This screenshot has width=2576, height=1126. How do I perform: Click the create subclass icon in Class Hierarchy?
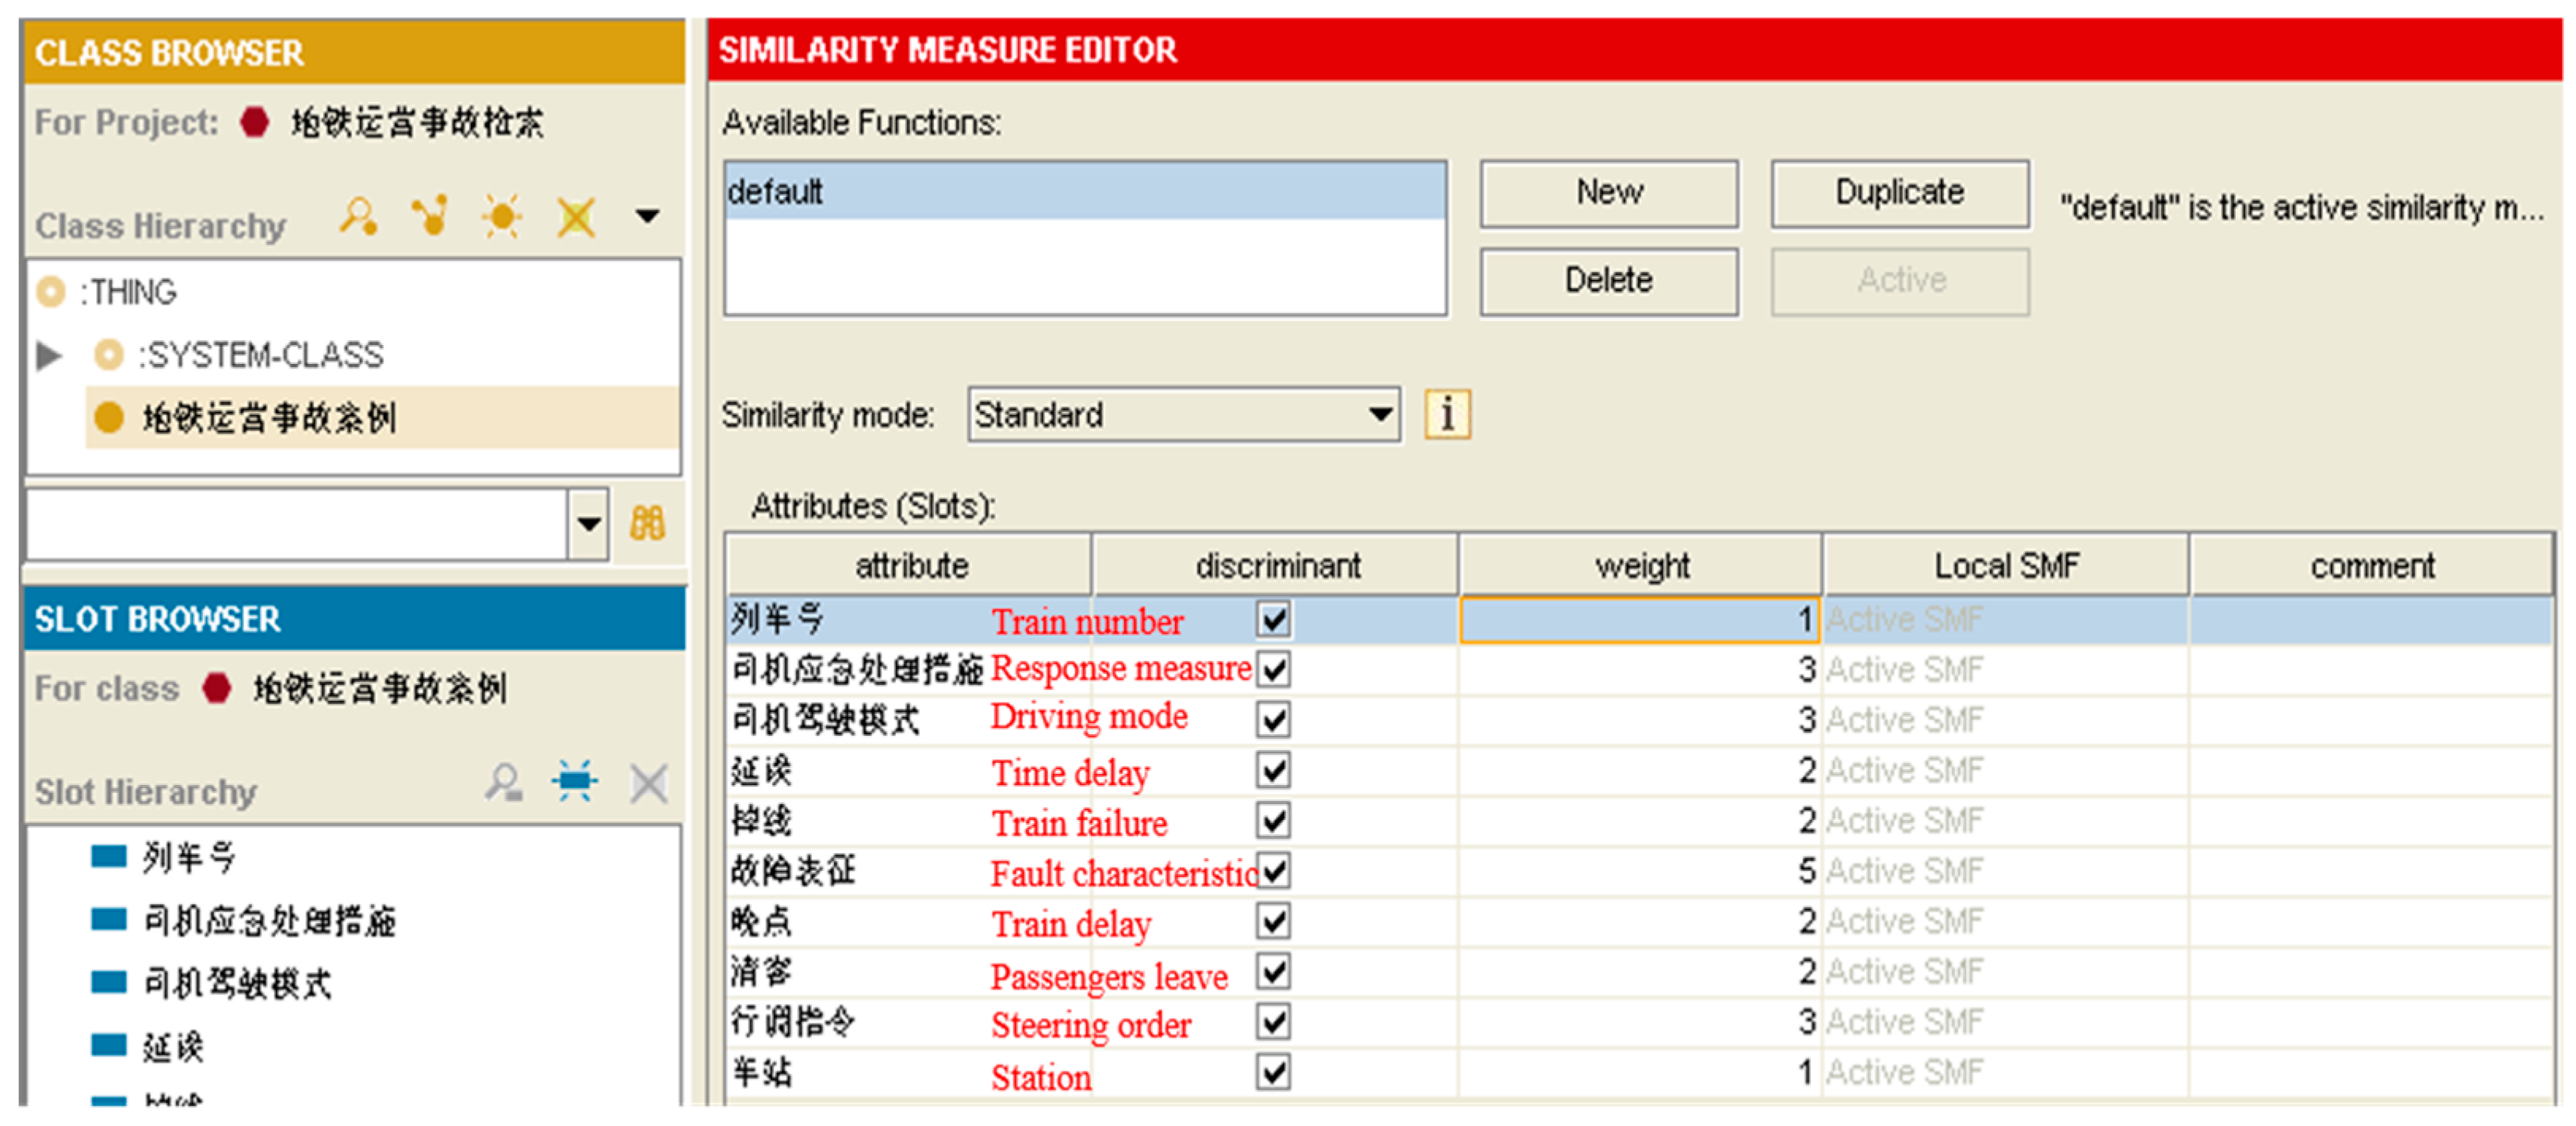(x=430, y=216)
